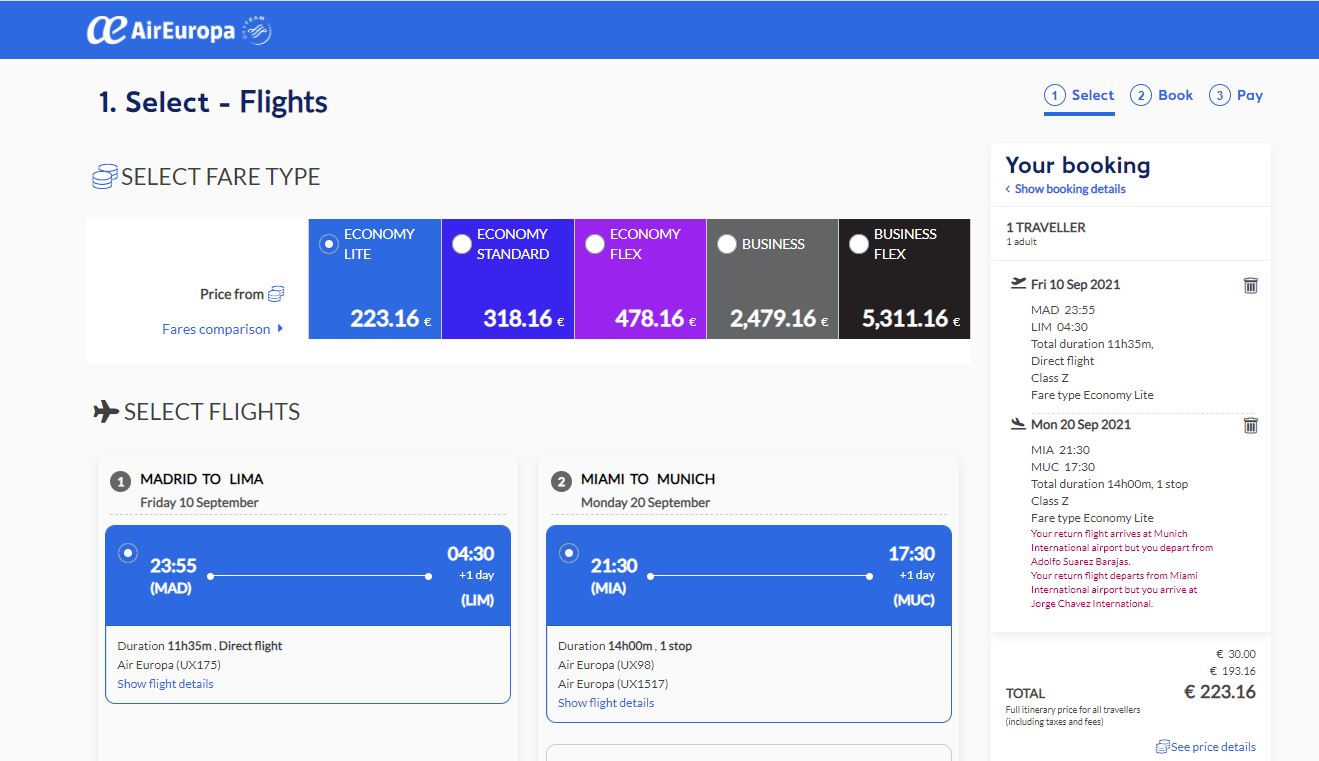
Task: Click the airplane icon beside Select Flights
Action: 106,412
